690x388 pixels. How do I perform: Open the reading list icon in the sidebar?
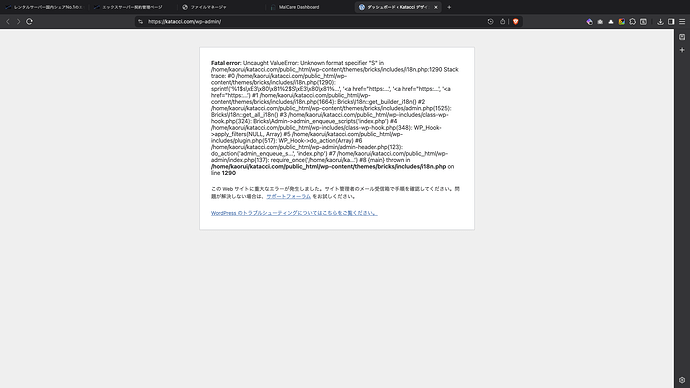click(682, 37)
